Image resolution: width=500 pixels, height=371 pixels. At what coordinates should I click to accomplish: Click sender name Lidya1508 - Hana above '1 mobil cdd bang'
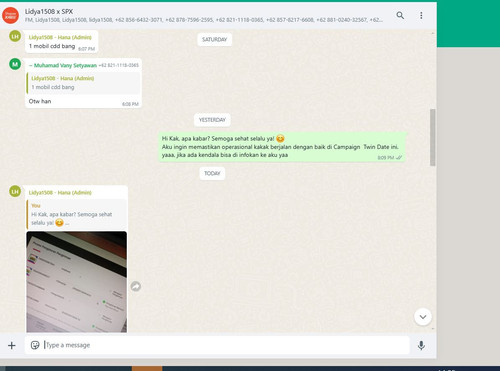click(x=60, y=37)
